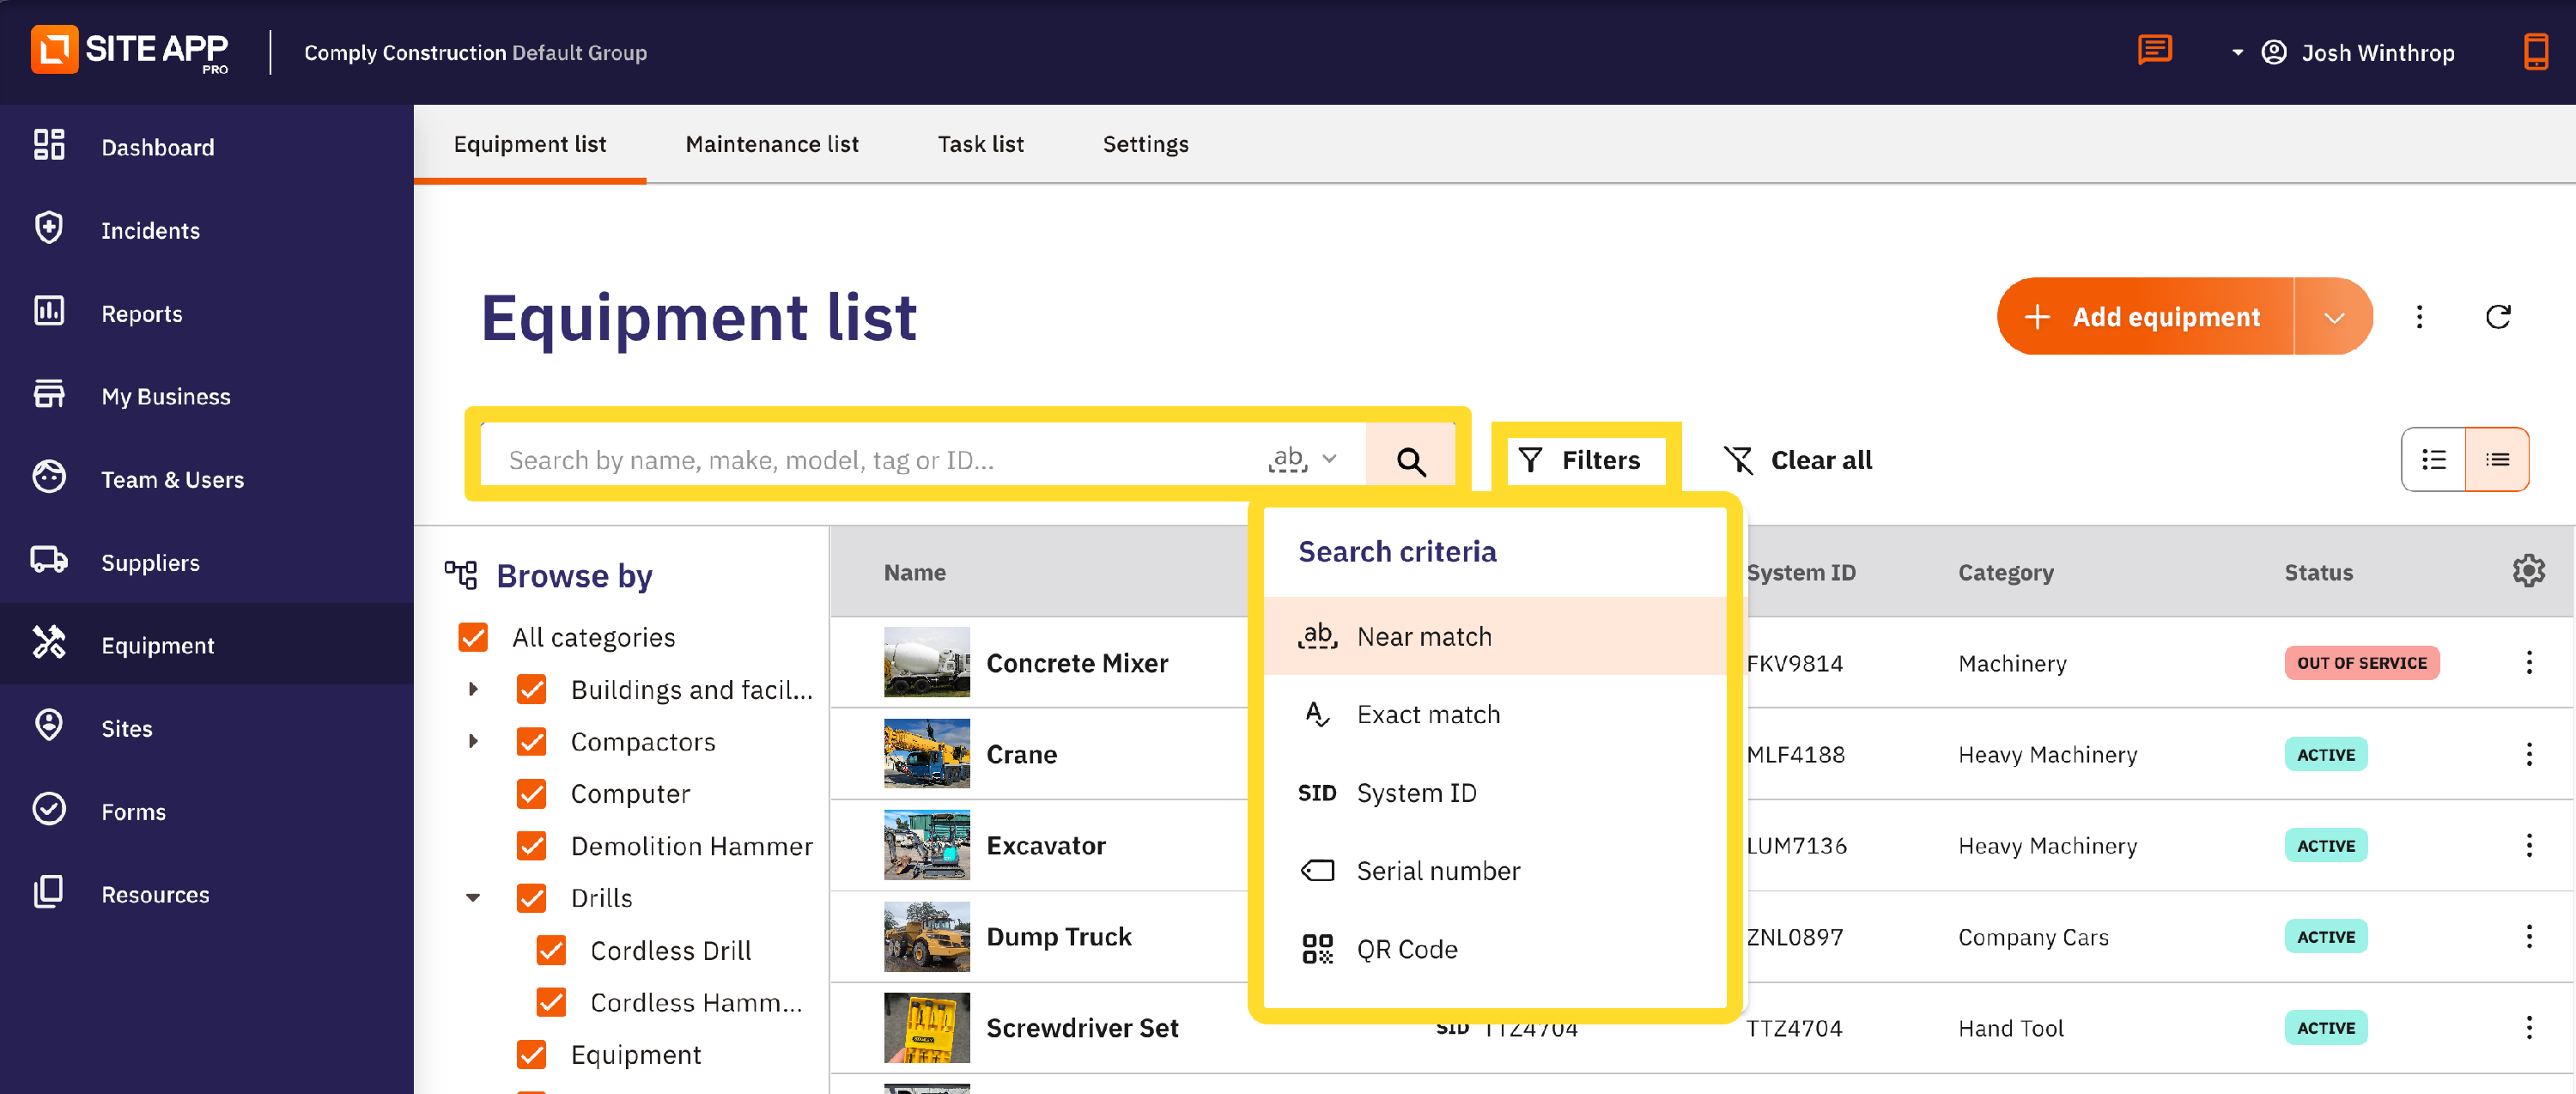Open the table column settings gear
Image resolution: width=2576 pixels, height=1094 pixels.
2528,571
